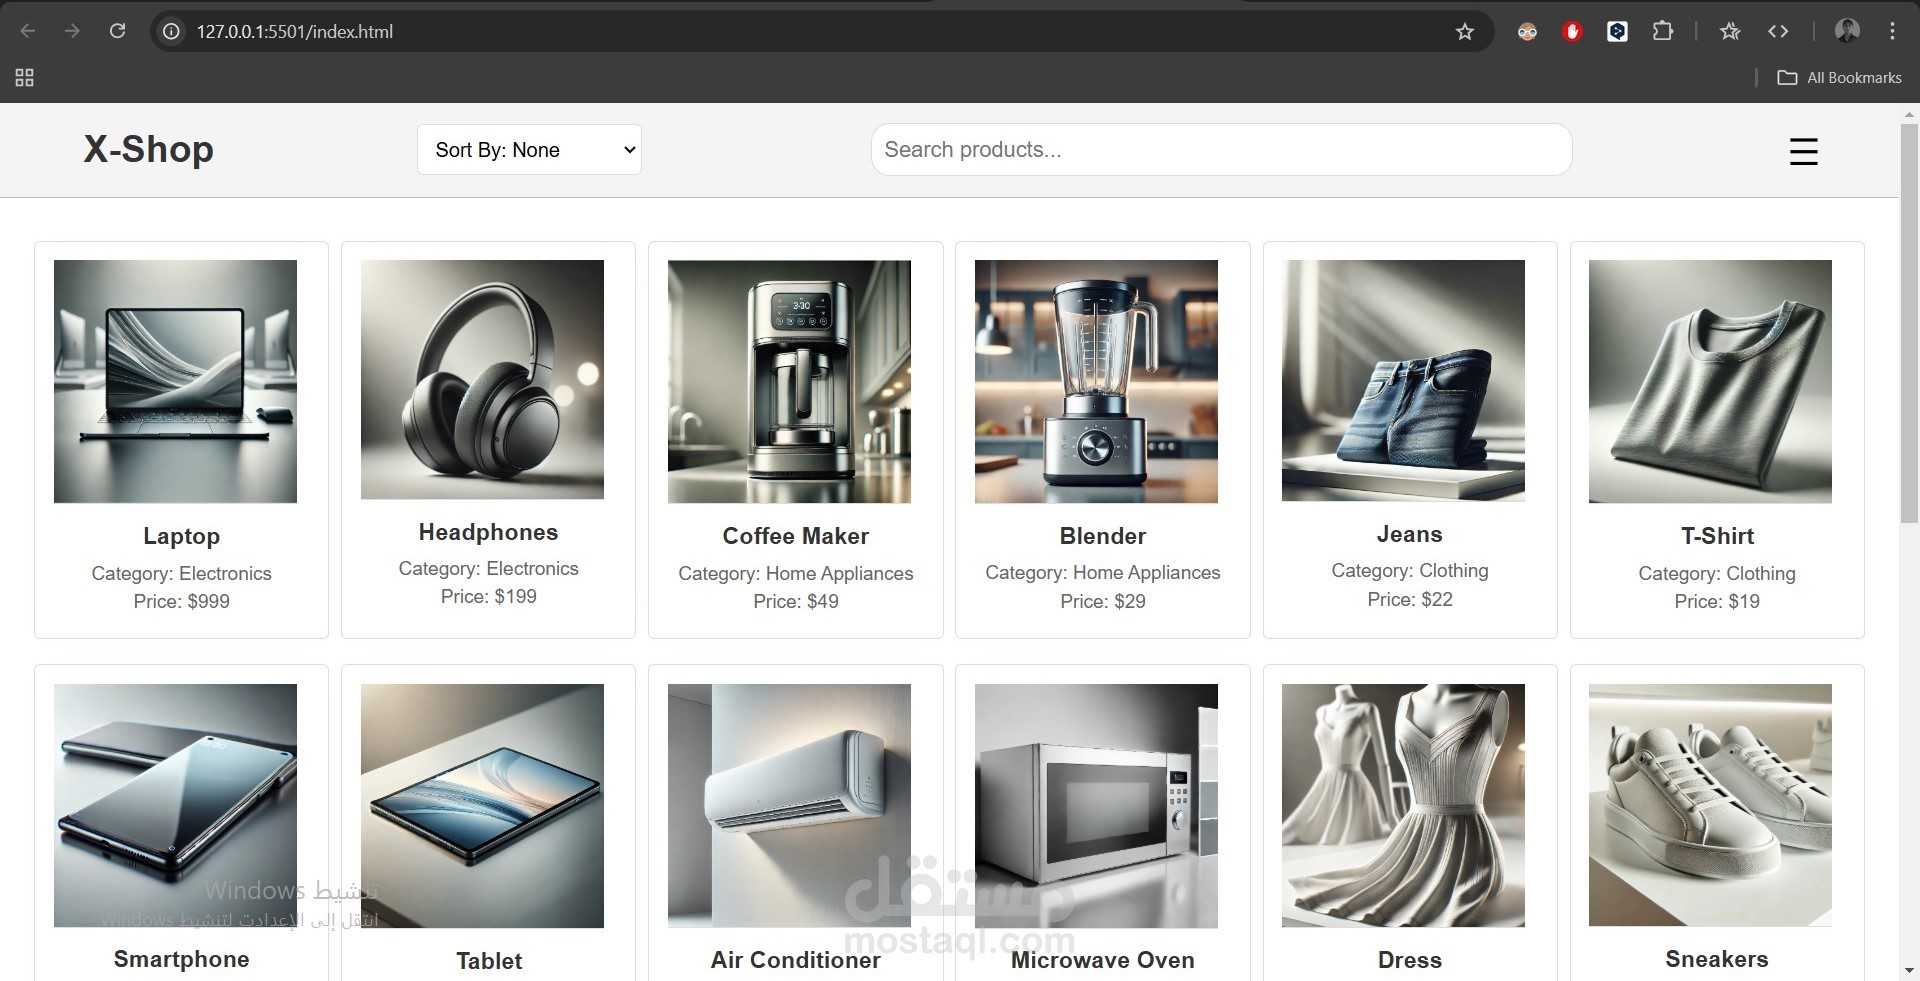Click Jeans' Category: Clothing text
The height and width of the screenshot is (981, 1920).
click(x=1409, y=570)
